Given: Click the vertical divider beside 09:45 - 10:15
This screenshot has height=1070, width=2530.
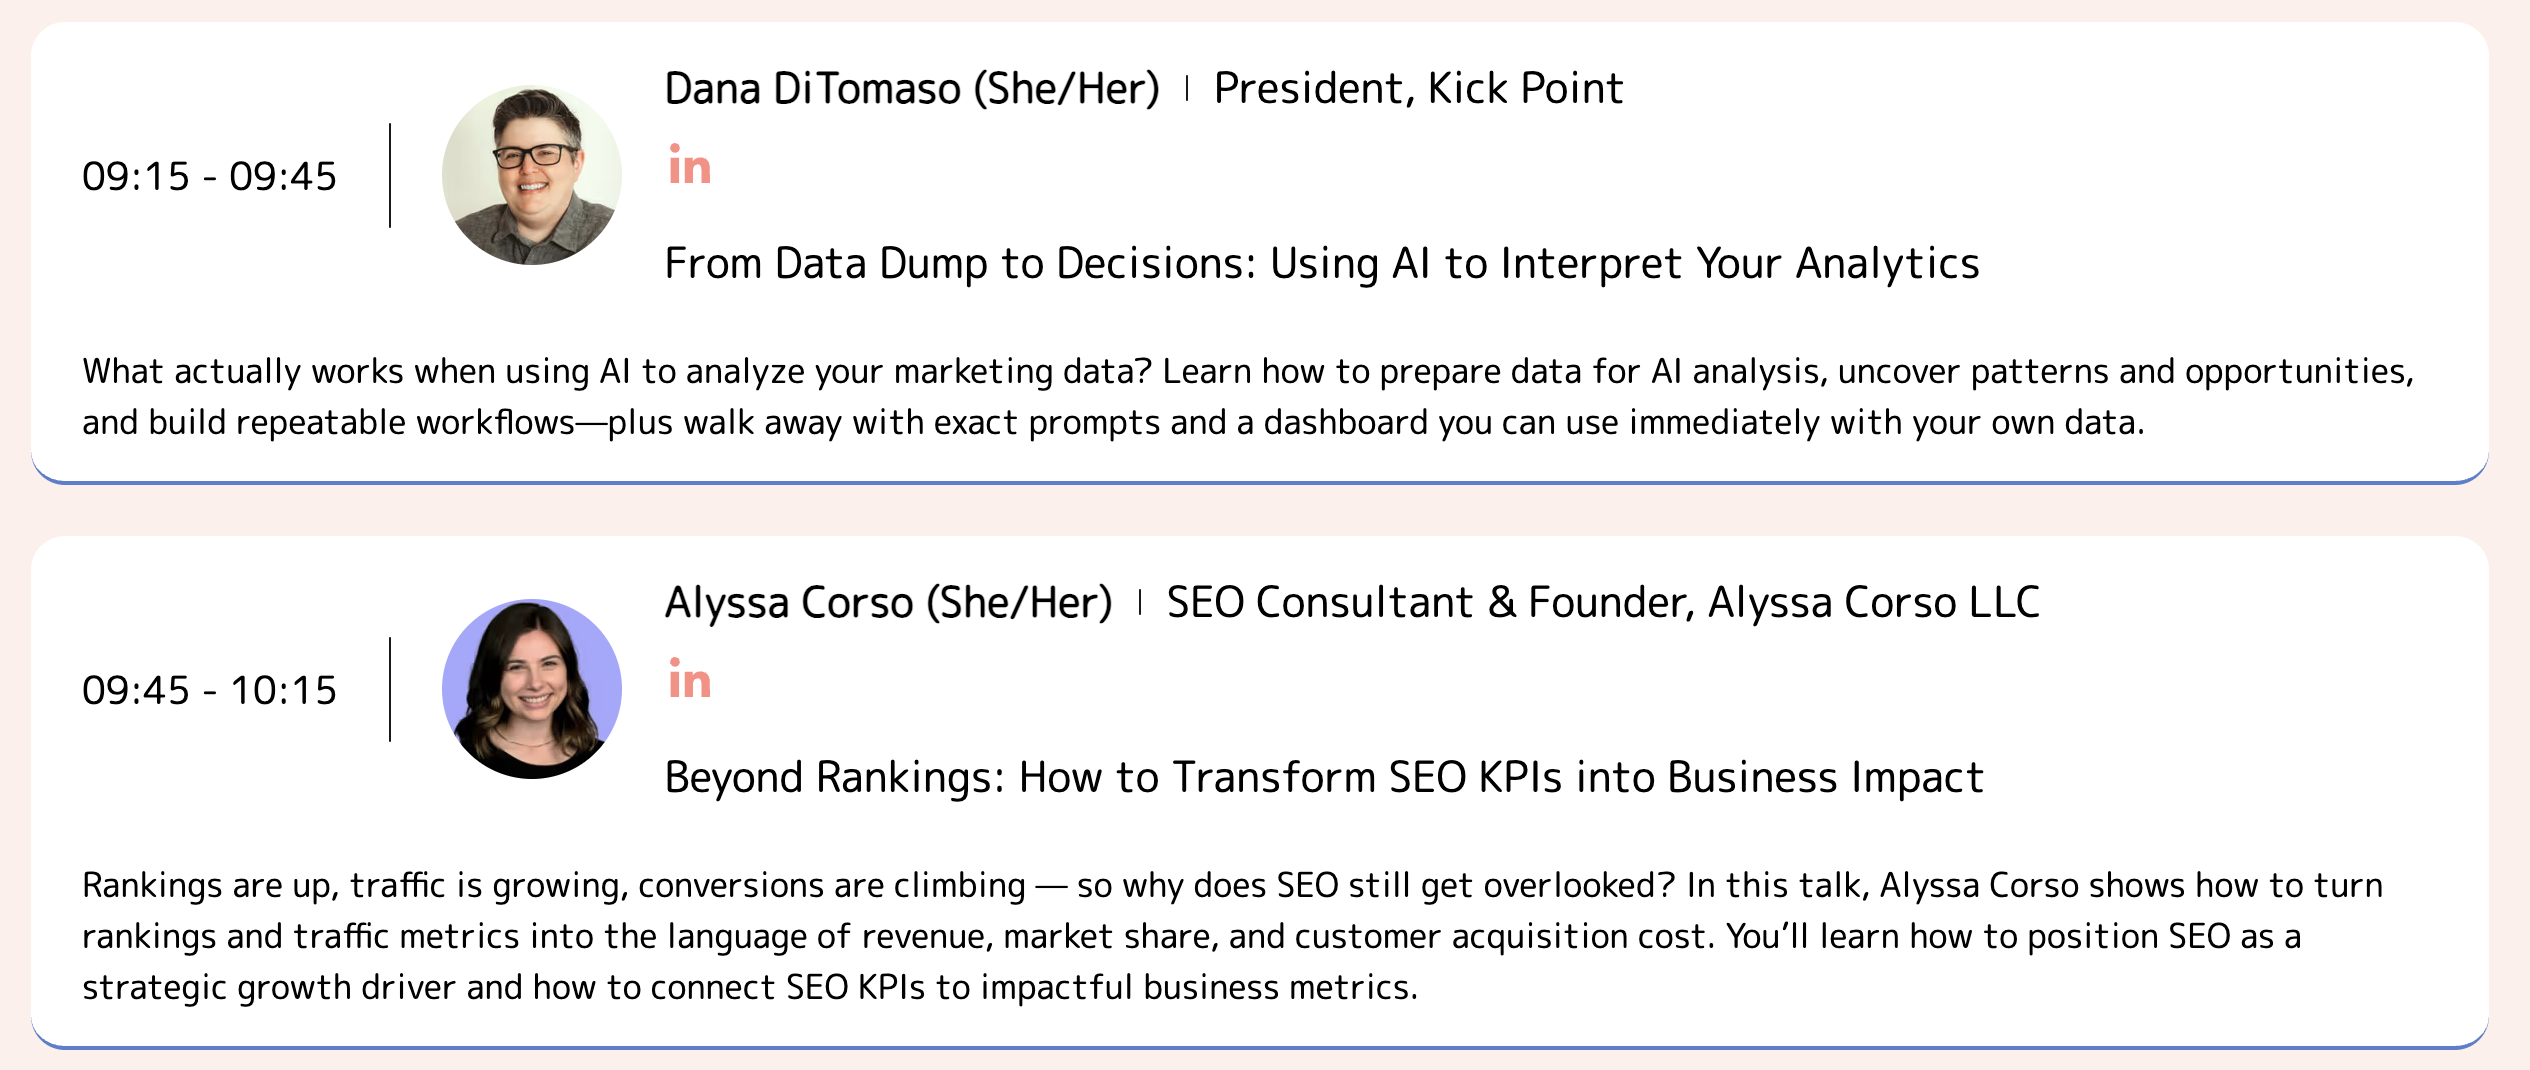Looking at the screenshot, I should tap(390, 690).
